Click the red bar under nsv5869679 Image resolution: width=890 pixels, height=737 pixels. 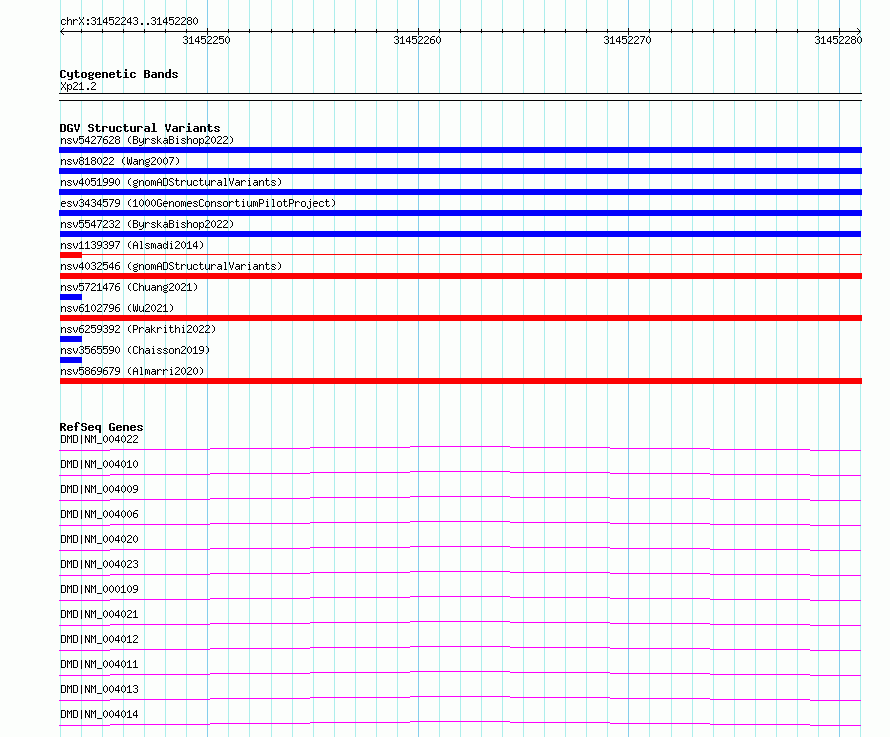point(460,381)
